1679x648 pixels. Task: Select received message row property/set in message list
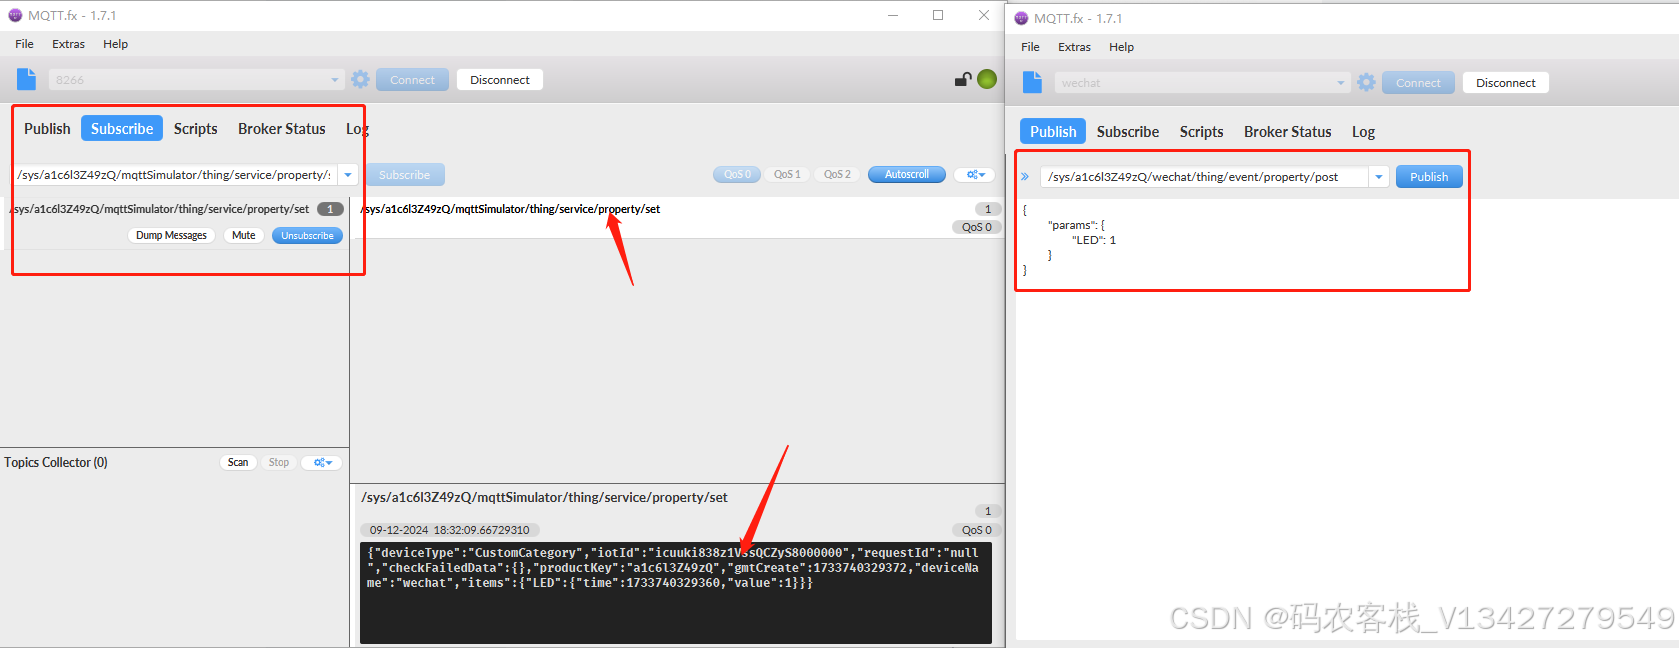pyautogui.click(x=678, y=218)
